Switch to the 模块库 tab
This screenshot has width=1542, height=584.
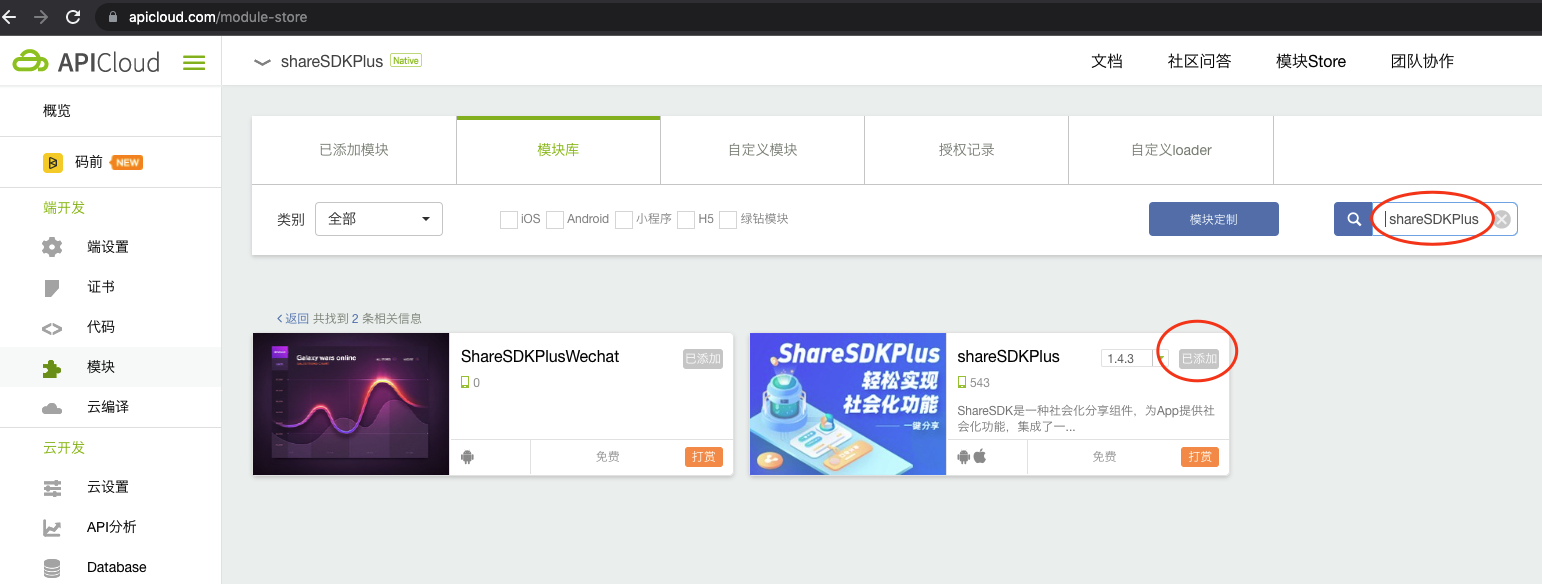tap(558, 150)
